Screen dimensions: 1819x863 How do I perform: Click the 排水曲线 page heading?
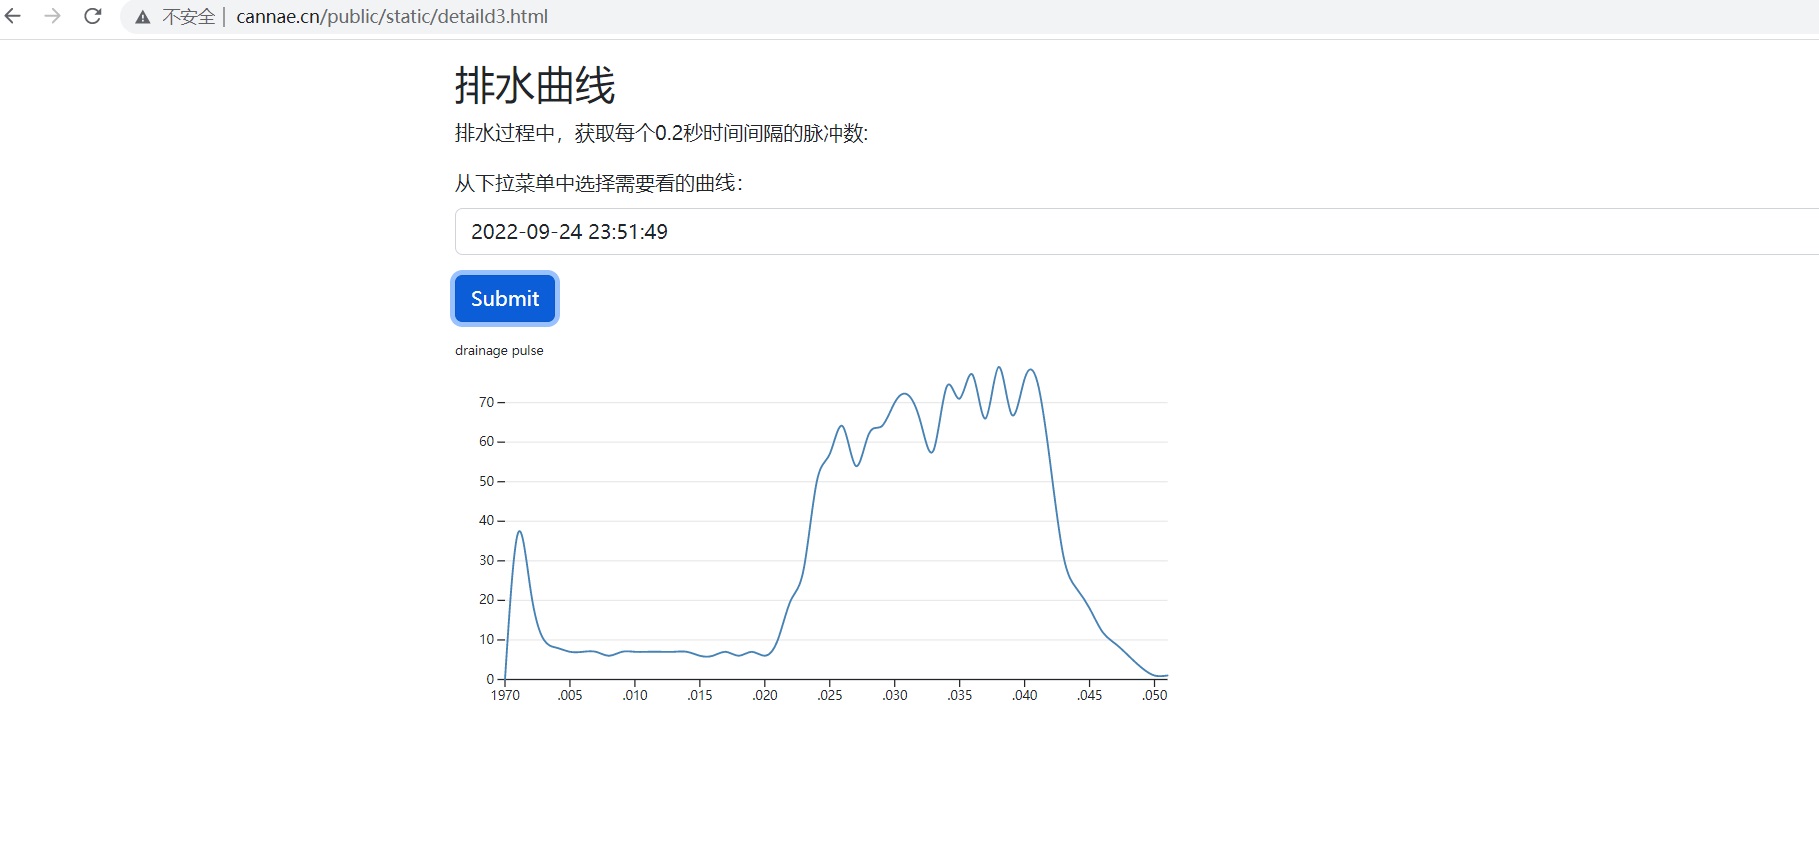click(535, 85)
